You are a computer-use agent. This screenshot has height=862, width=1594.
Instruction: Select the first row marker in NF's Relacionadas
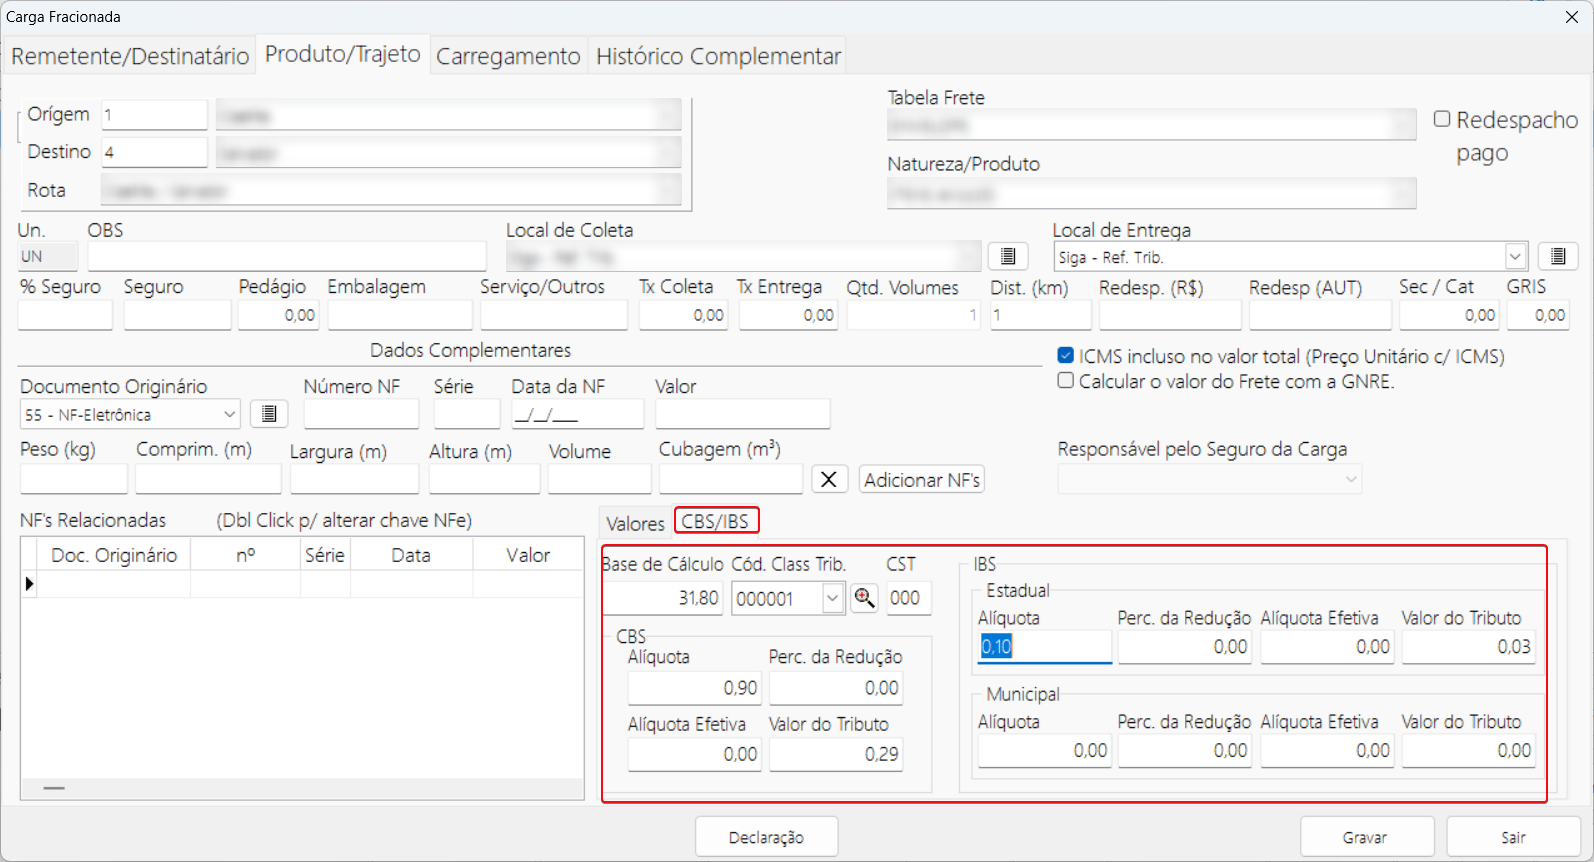pos(29,584)
